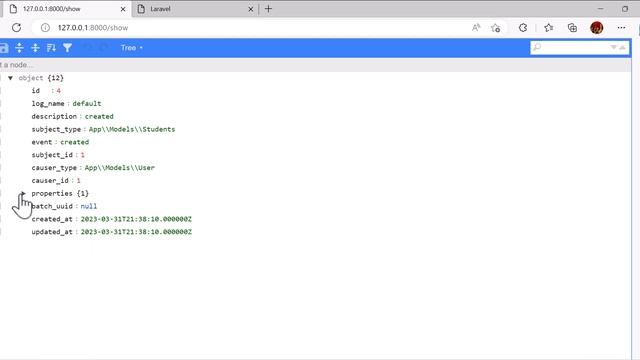The height and width of the screenshot is (360, 640).
Task: Switch to the Laravel tab
Action: click(195, 9)
